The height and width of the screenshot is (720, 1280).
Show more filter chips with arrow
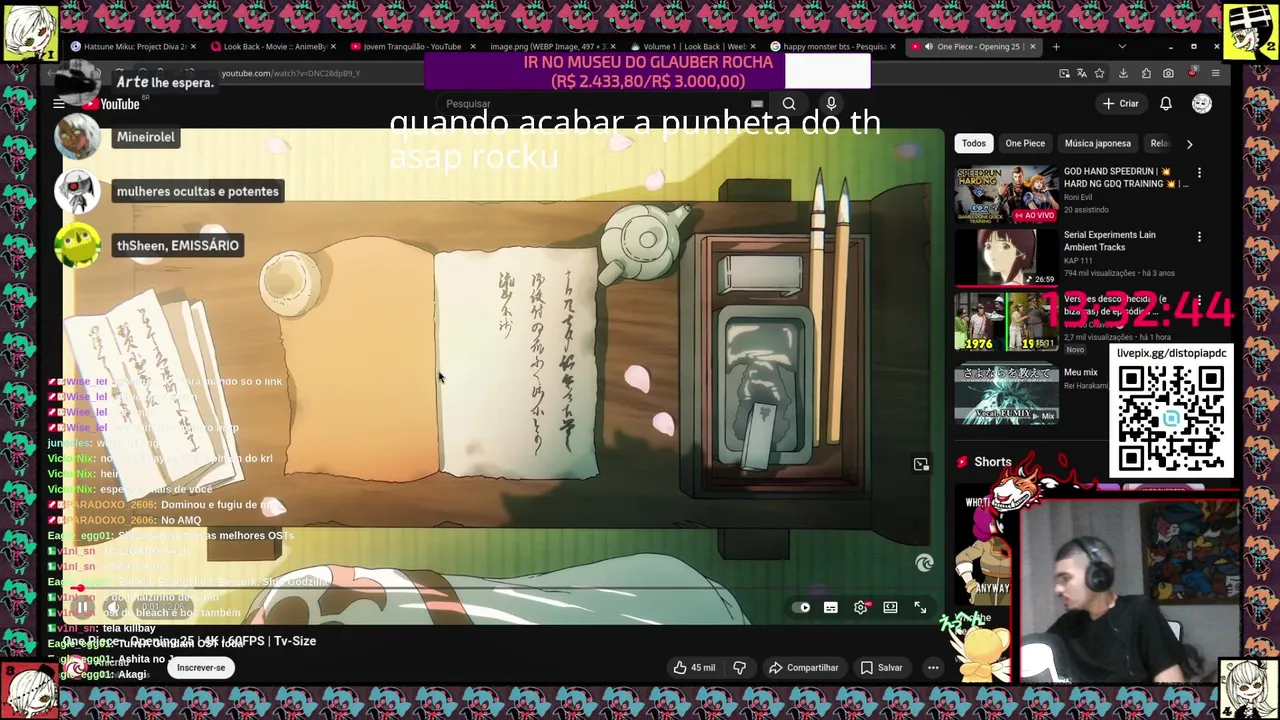pyautogui.click(x=1189, y=144)
